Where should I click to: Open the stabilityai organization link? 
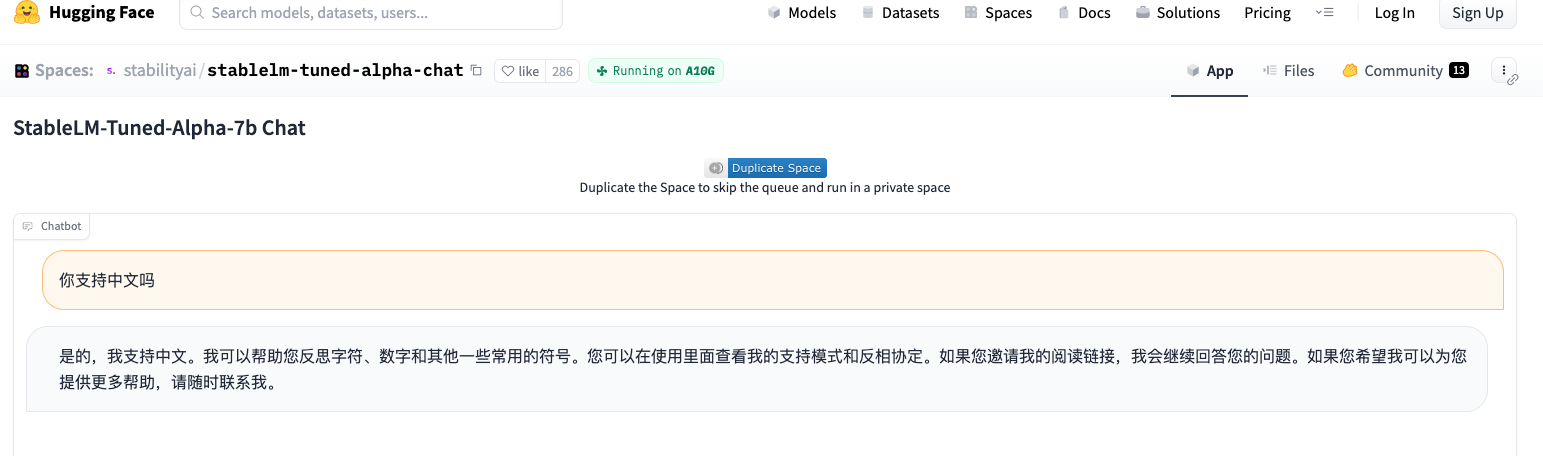pos(159,71)
